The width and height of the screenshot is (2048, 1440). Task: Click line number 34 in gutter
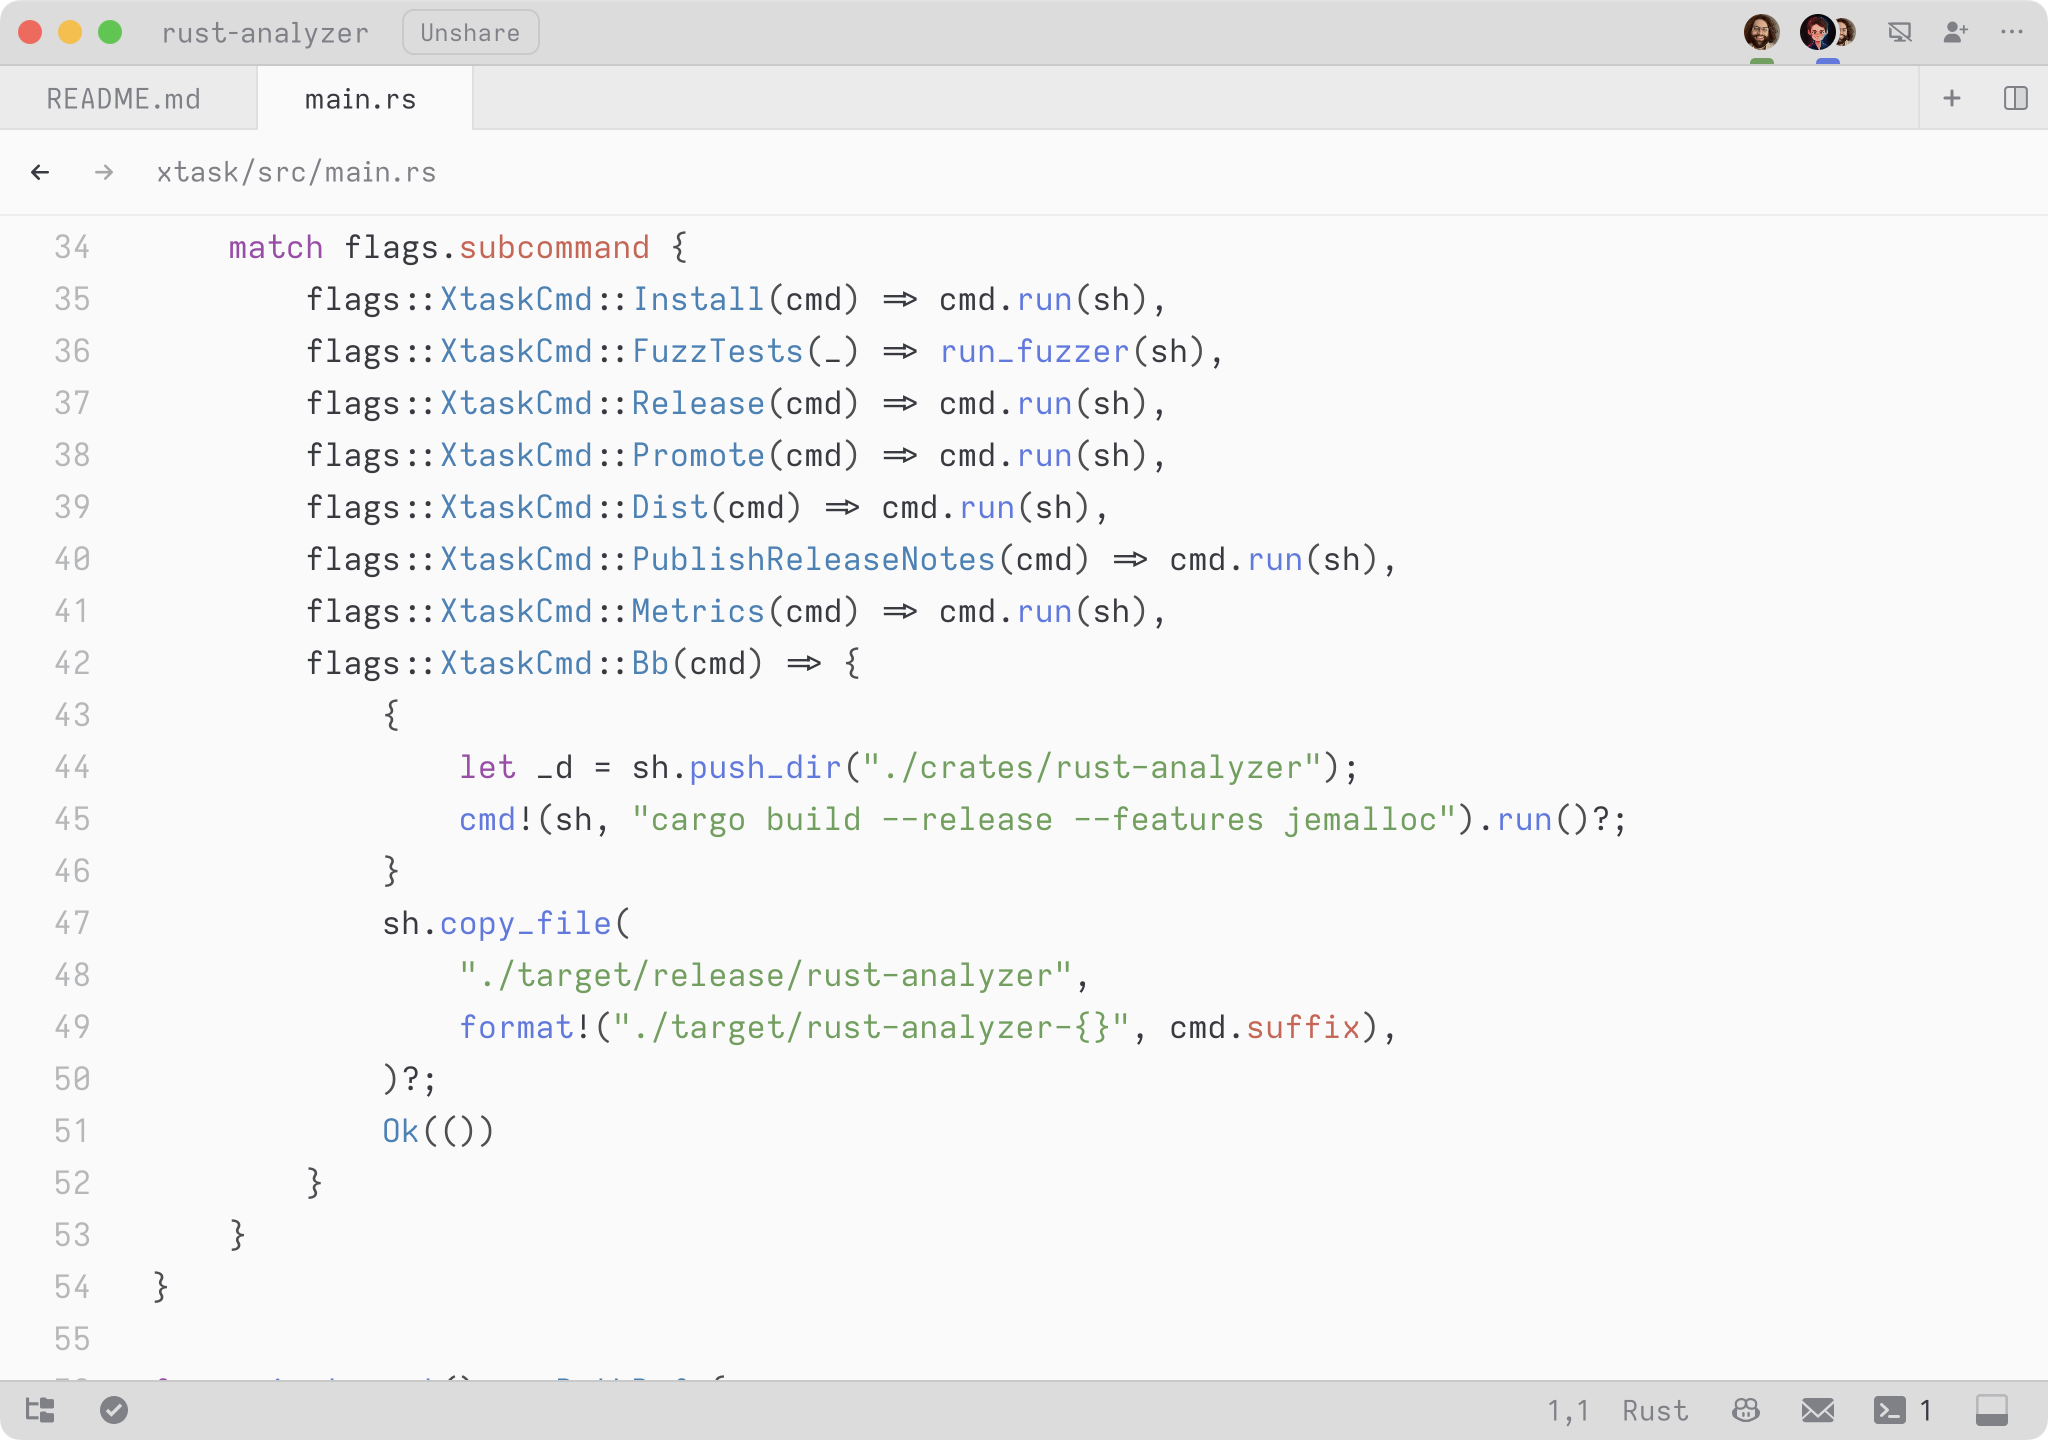(72, 247)
